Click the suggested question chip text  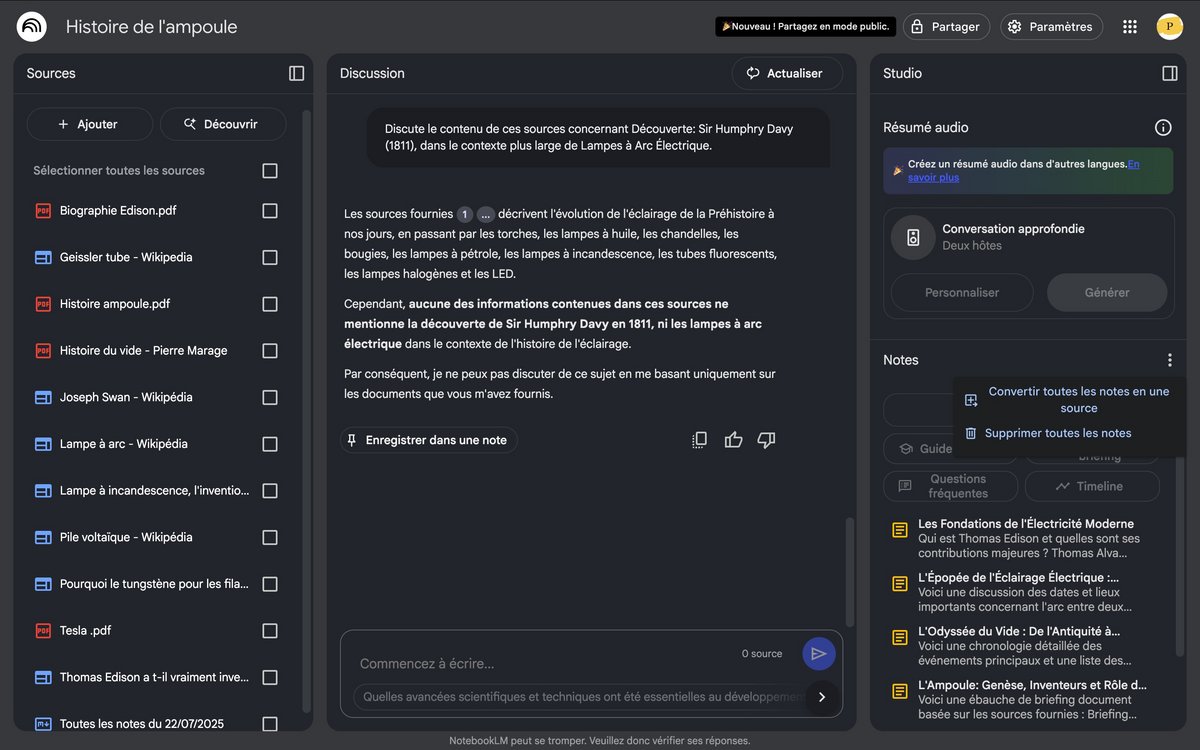point(582,697)
